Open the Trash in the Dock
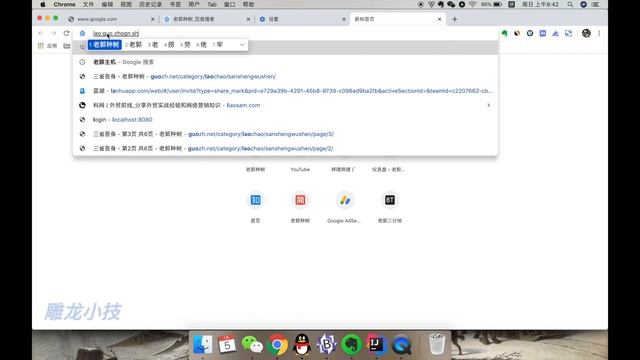This screenshot has height=360, width=640. (x=437, y=344)
